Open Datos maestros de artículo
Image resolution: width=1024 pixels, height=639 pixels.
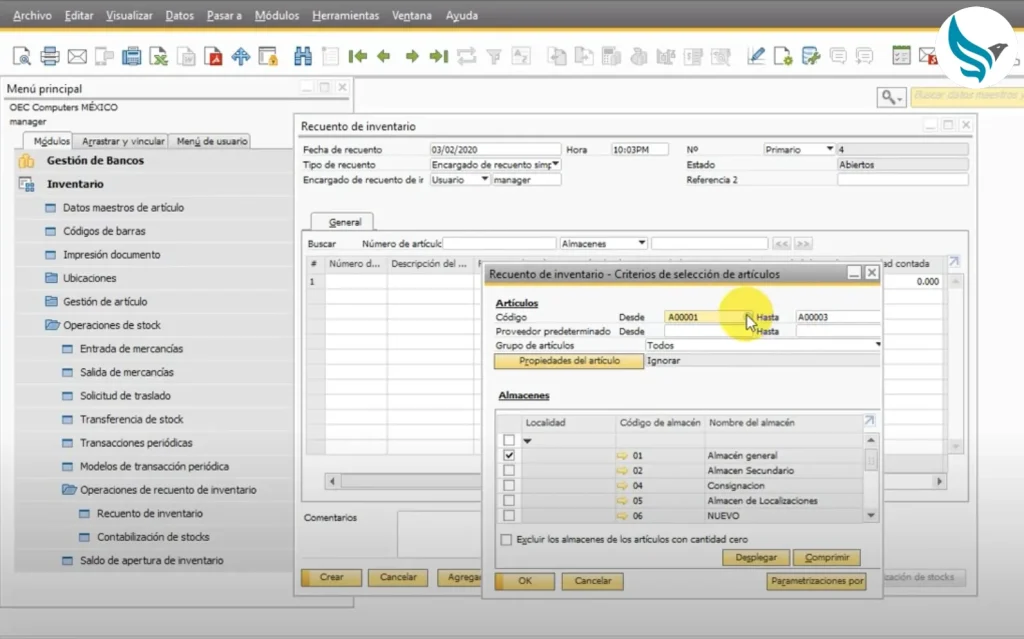point(123,208)
